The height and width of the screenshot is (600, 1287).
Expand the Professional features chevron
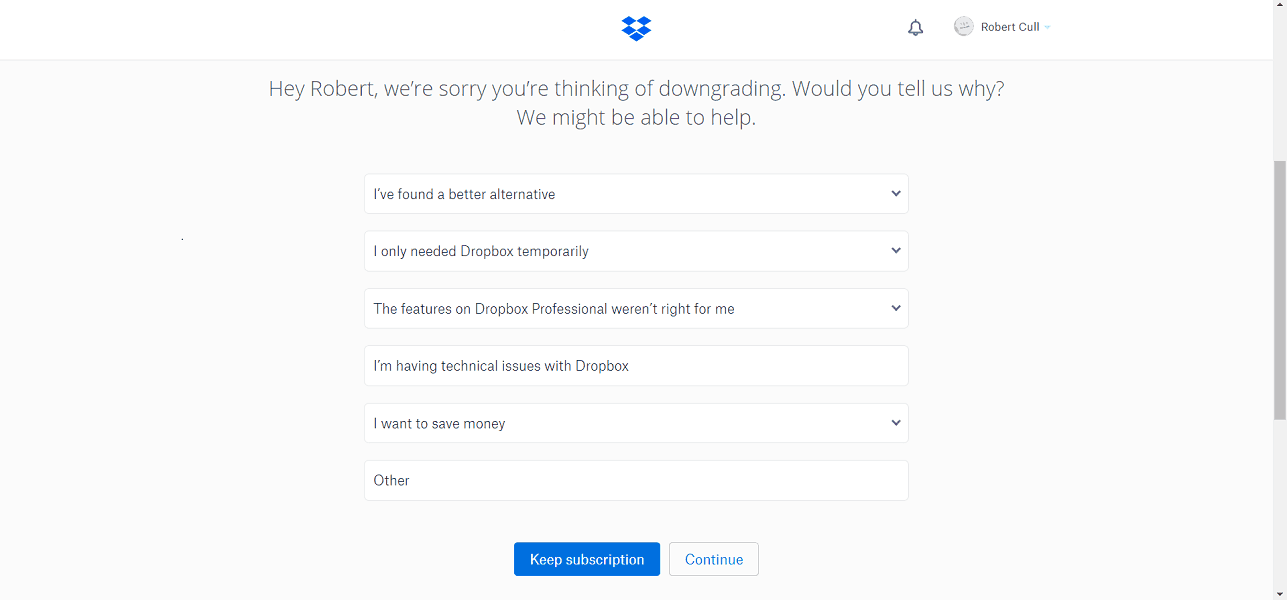pyautogui.click(x=896, y=309)
